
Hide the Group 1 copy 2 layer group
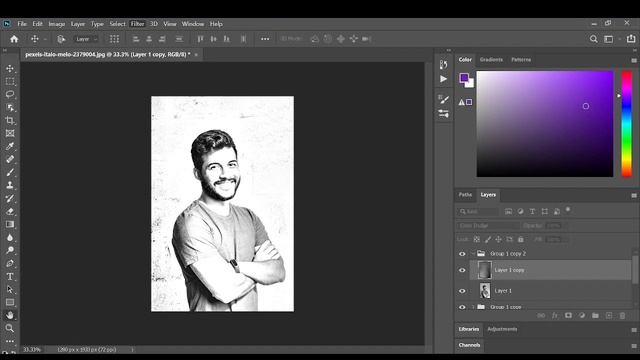point(462,254)
